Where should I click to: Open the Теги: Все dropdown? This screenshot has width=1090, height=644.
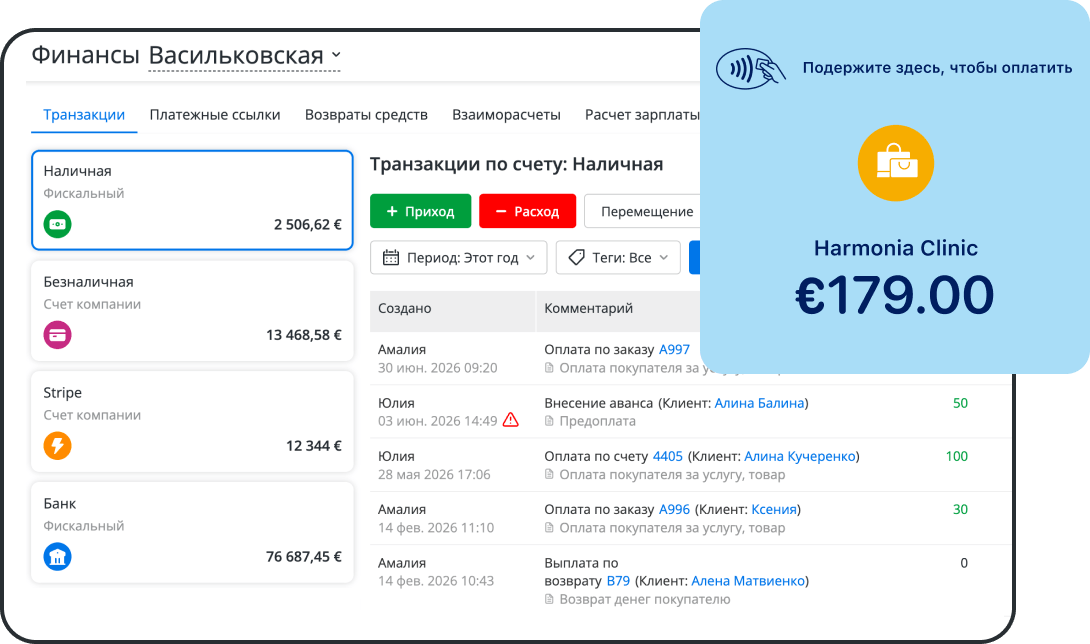point(618,257)
